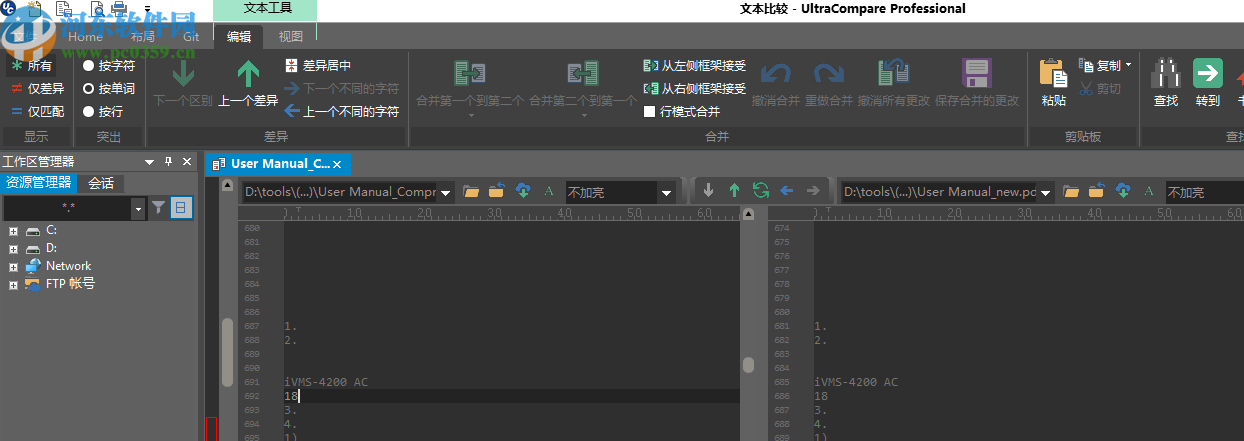Jump to previous difference with green up arrow
Viewport: 1244px width, 441px height.
[x=249, y=74]
